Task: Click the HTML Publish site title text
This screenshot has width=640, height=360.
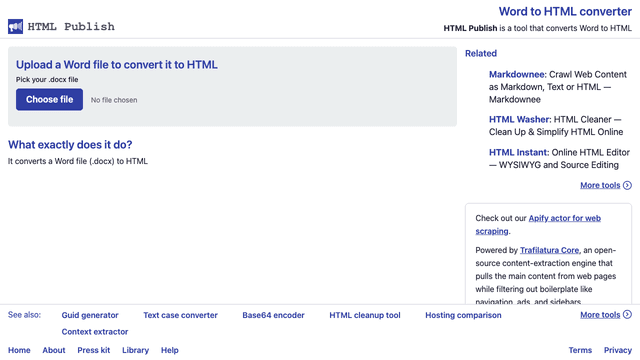Action: pos(71,27)
